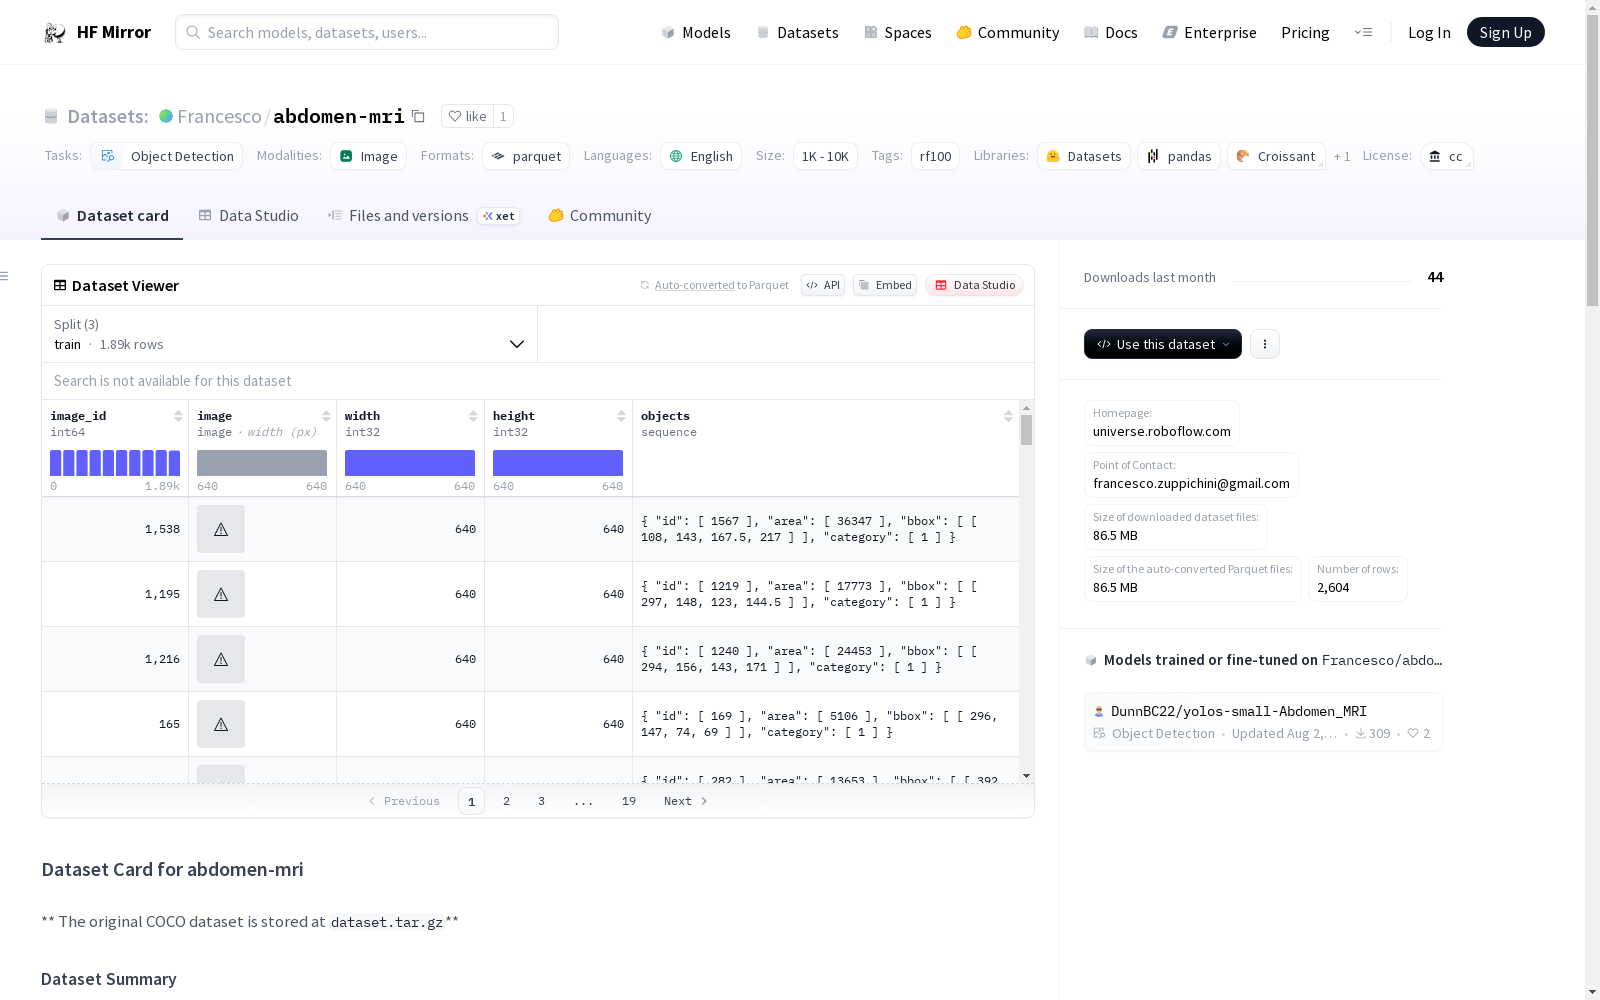Click the width column distribution bar

(410, 463)
